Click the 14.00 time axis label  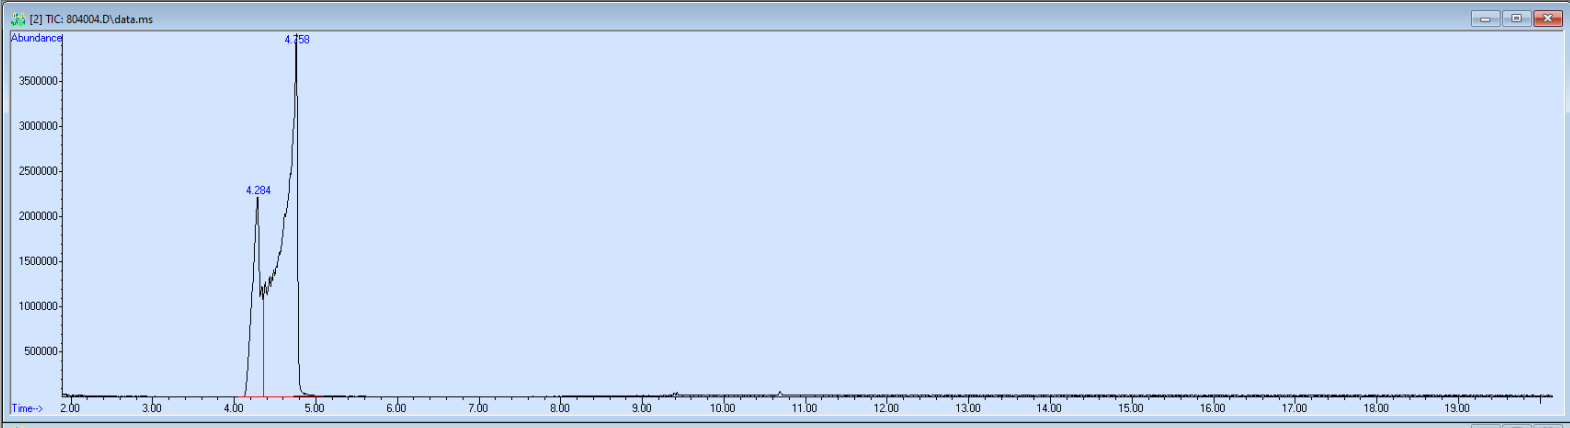(1049, 408)
